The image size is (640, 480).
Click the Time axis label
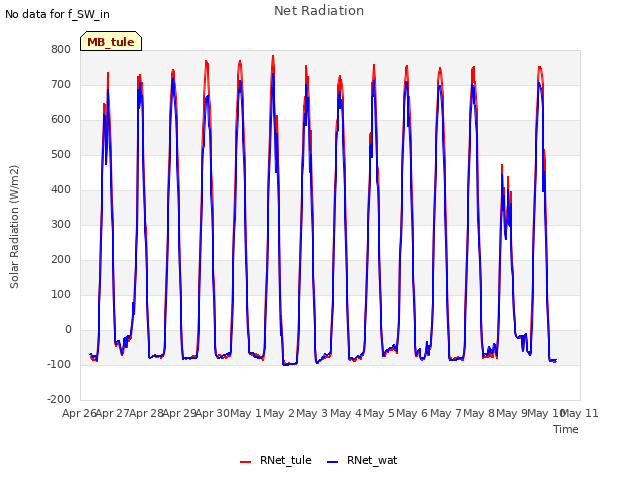click(x=566, y=429)
